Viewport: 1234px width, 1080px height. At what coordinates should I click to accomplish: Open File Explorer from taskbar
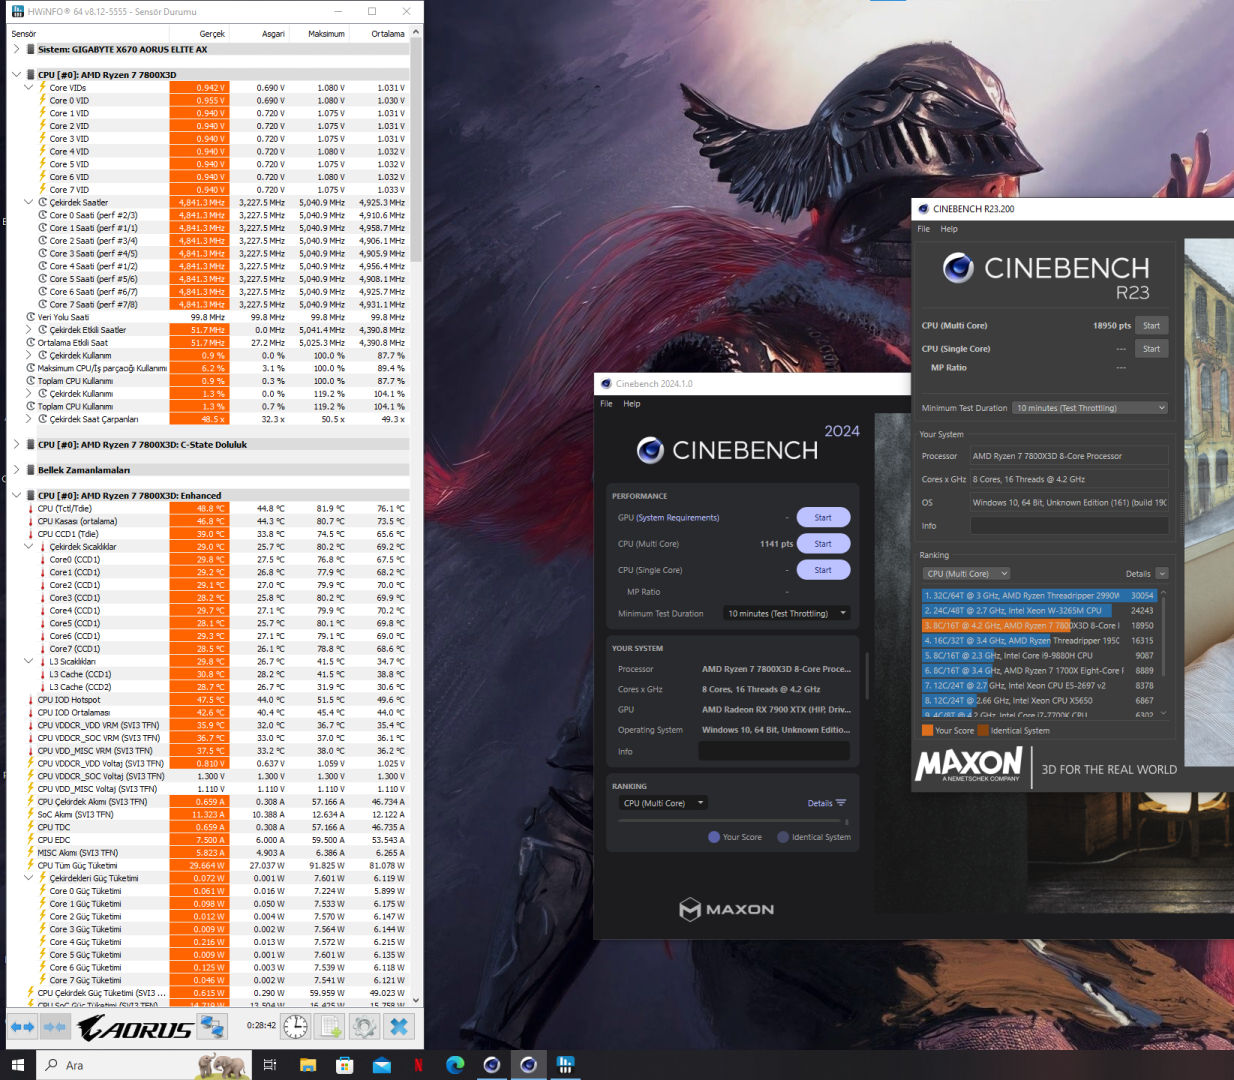(x=308, y=1065)
